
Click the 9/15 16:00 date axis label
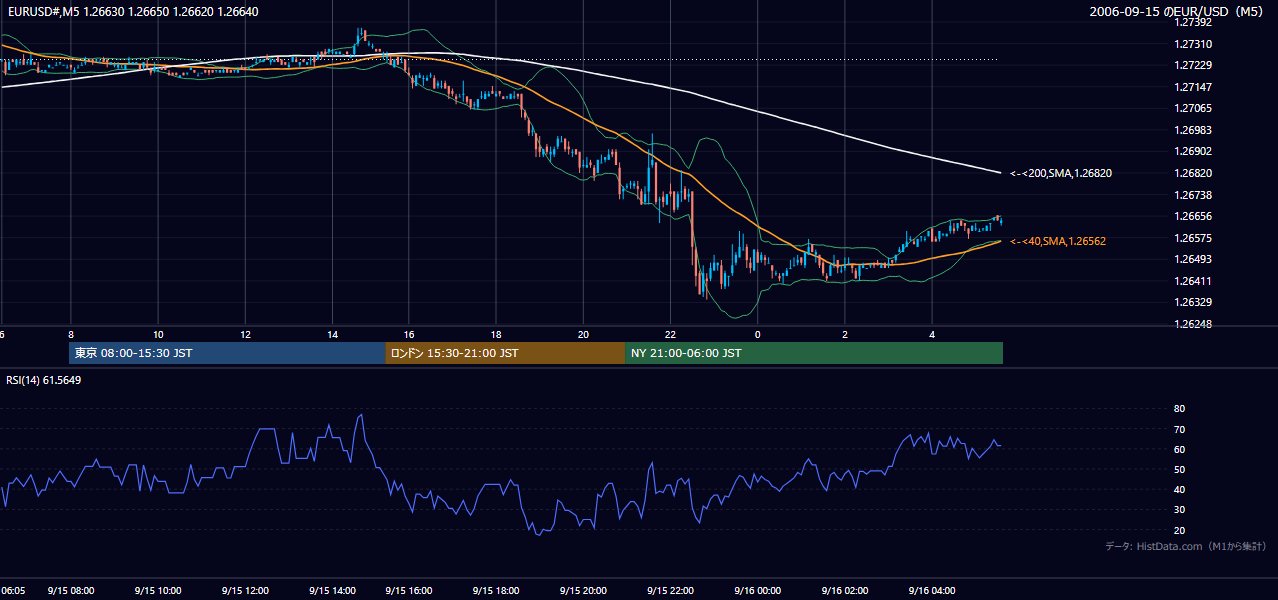pyautogui.click(x=408, y=591)
